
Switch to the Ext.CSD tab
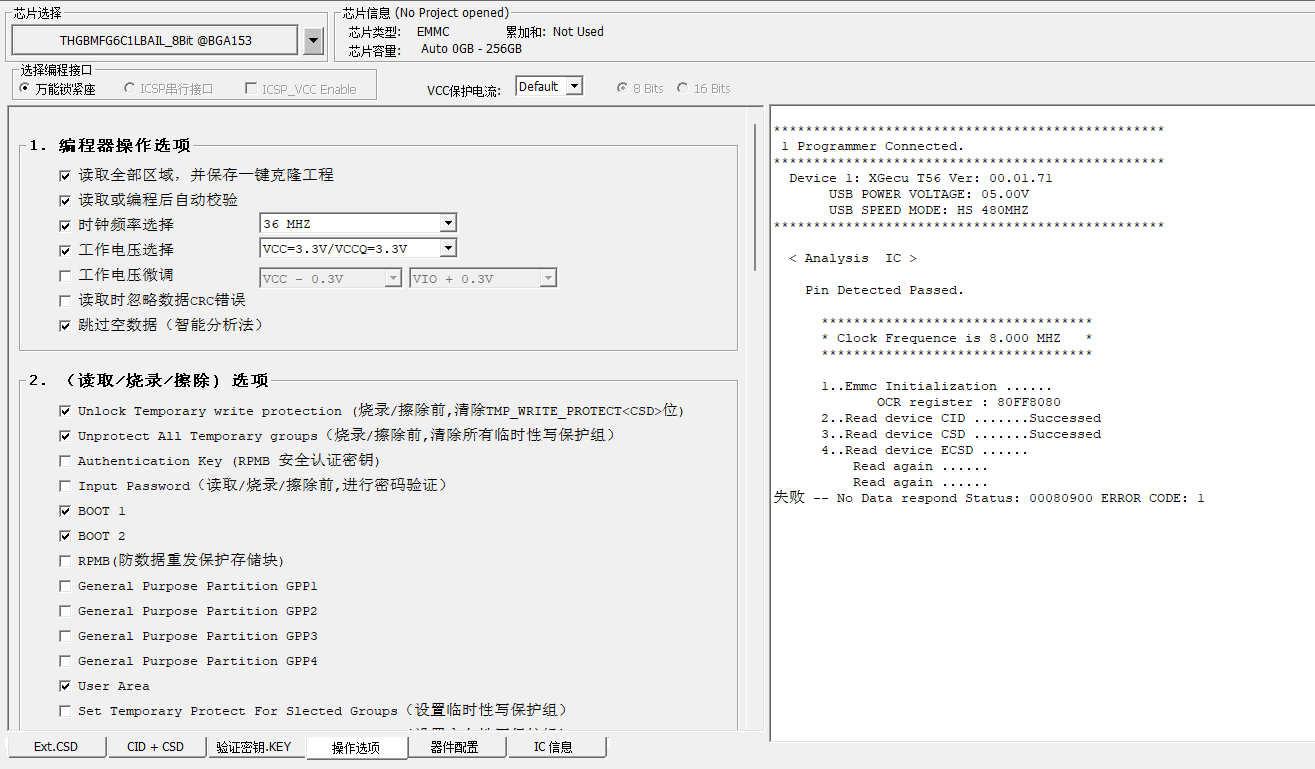click(56, 747)
